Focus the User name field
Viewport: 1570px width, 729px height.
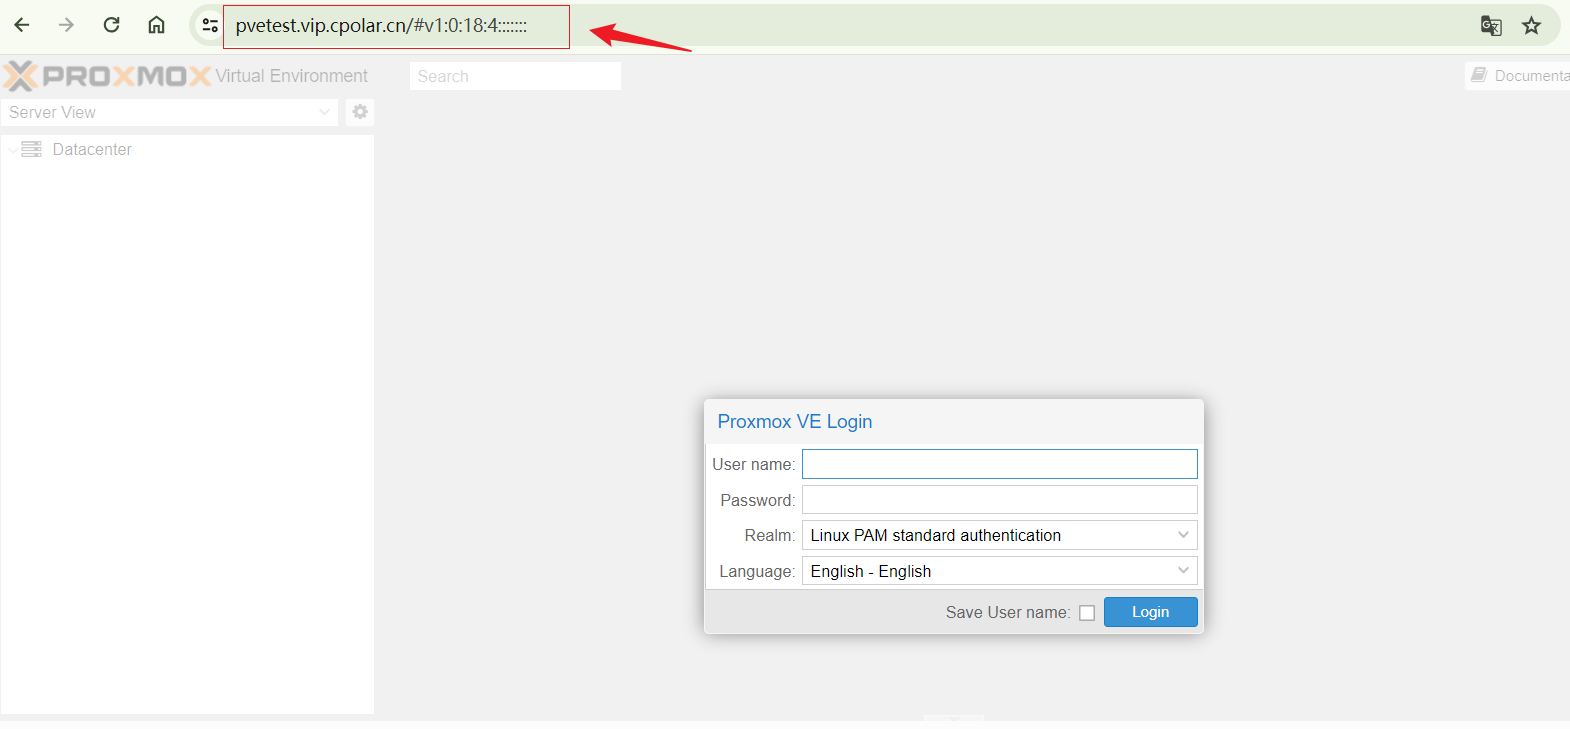coord(1000,464)
